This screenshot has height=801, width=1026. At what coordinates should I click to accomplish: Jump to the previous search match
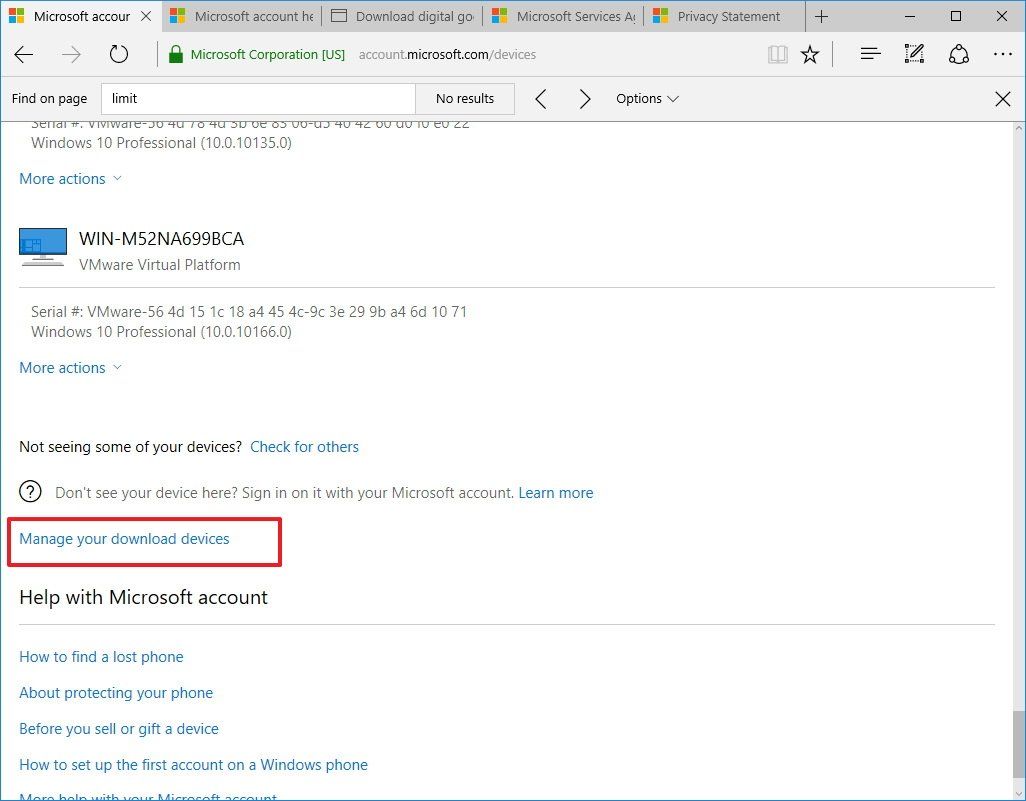pyautogui.click(x=540, y=98)
